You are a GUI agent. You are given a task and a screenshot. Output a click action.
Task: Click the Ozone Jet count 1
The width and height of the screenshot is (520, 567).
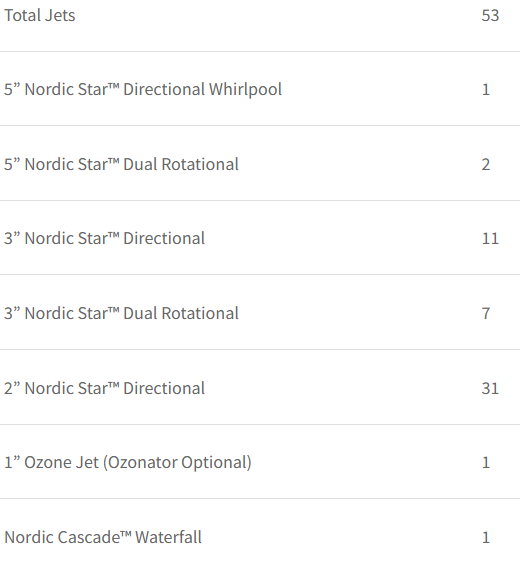[x=486, y=462]
